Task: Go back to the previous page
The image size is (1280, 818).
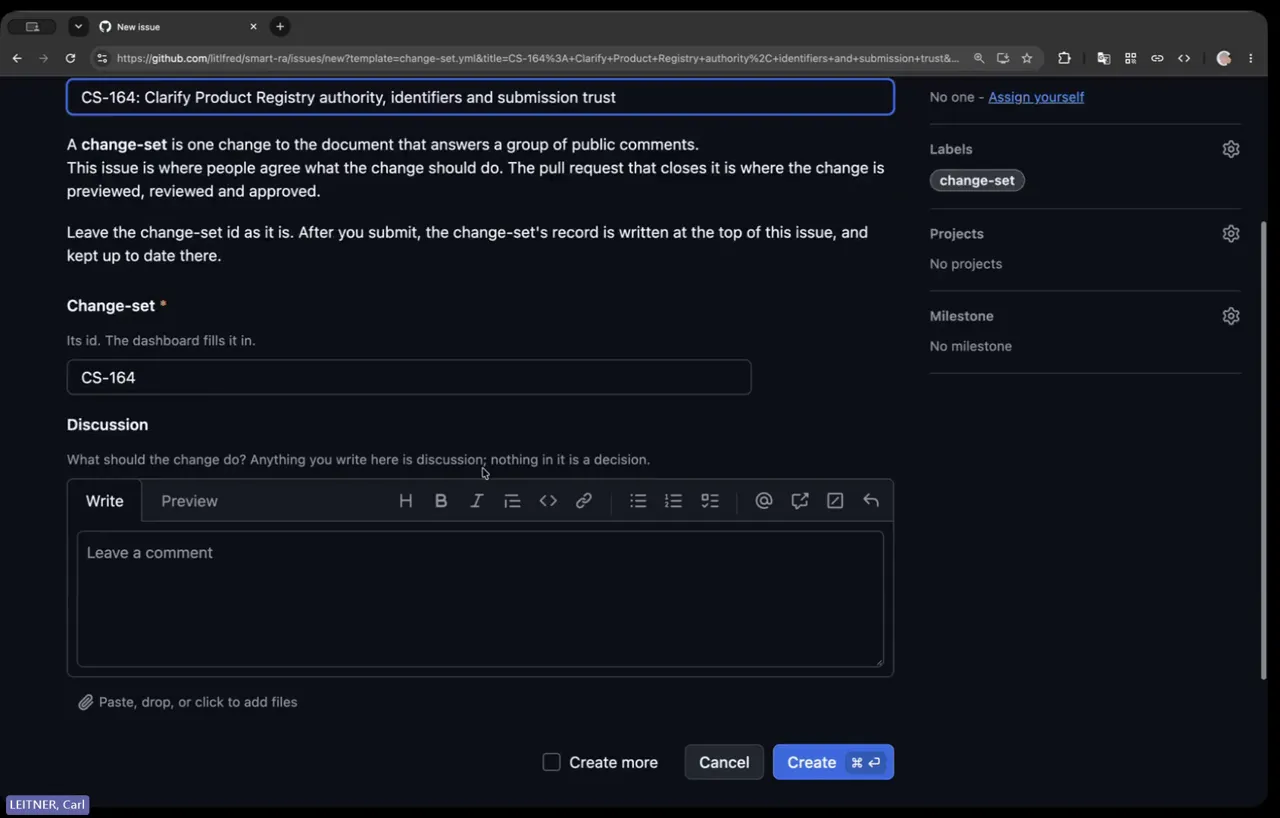Action: click(x=17, y=58)
